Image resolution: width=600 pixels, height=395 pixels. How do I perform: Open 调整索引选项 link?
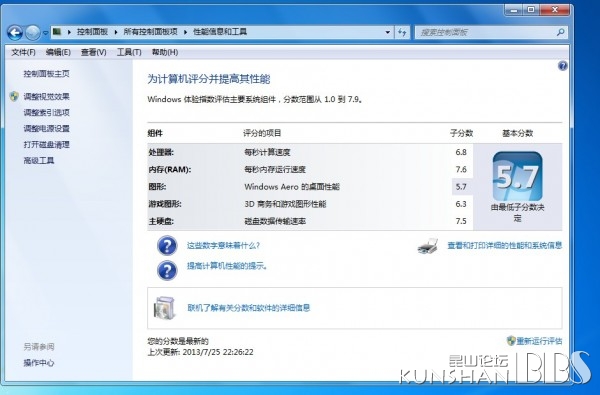point(46,113)
